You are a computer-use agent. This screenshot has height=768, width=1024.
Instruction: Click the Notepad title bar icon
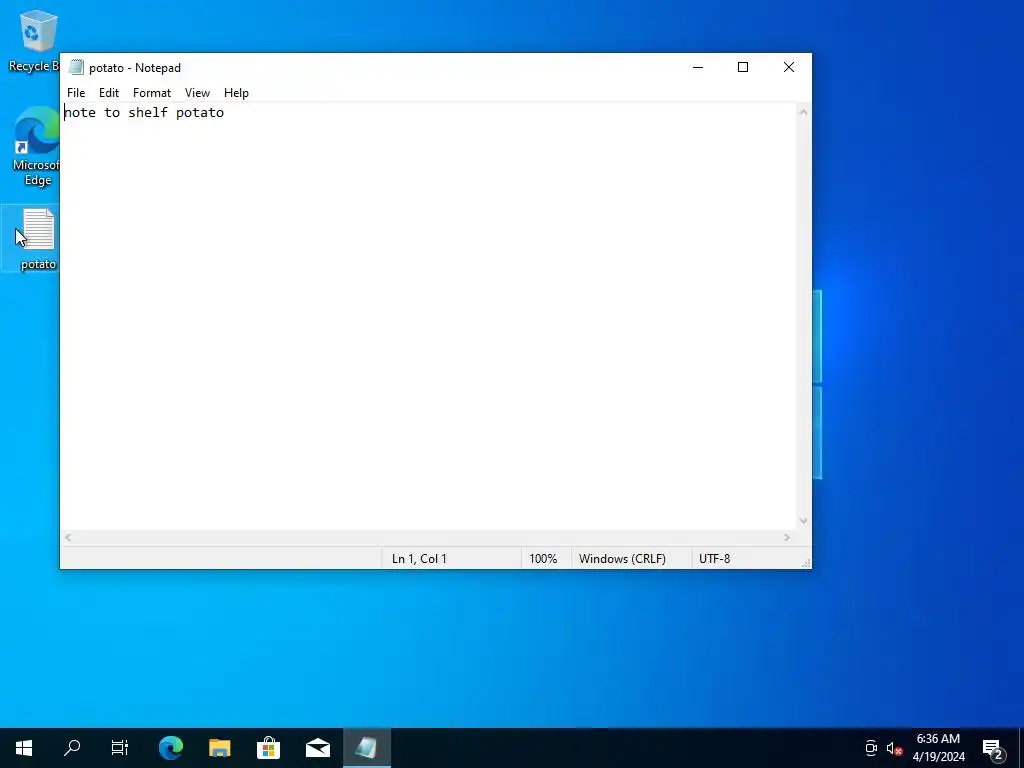(x=76, y=67)
